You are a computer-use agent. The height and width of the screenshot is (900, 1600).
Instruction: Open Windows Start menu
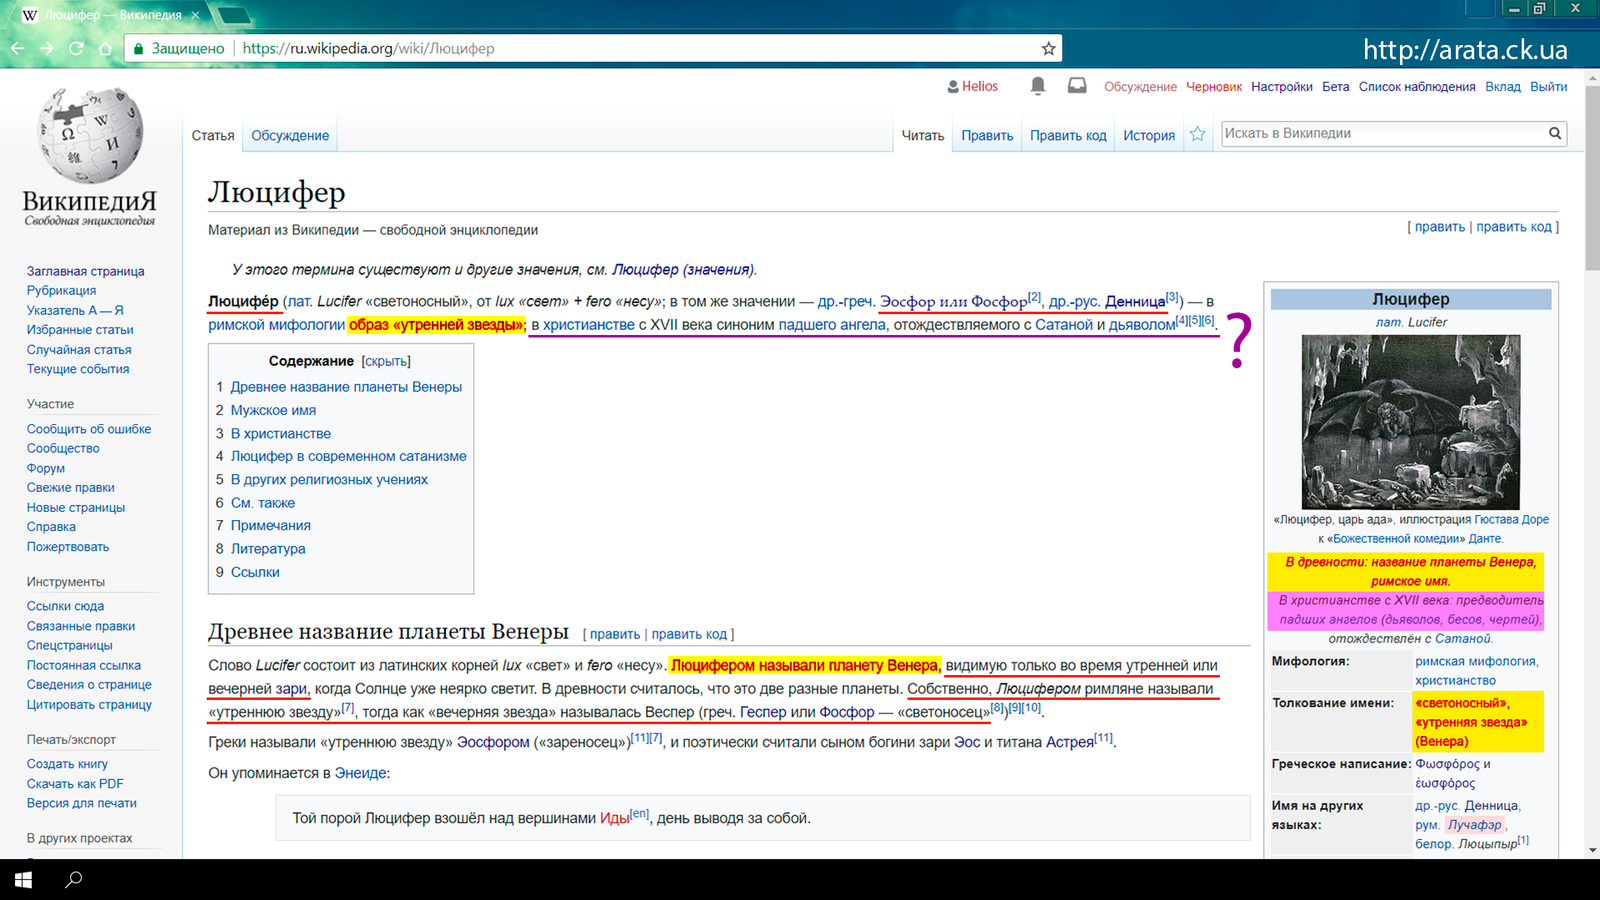click(x=23, y=879)
